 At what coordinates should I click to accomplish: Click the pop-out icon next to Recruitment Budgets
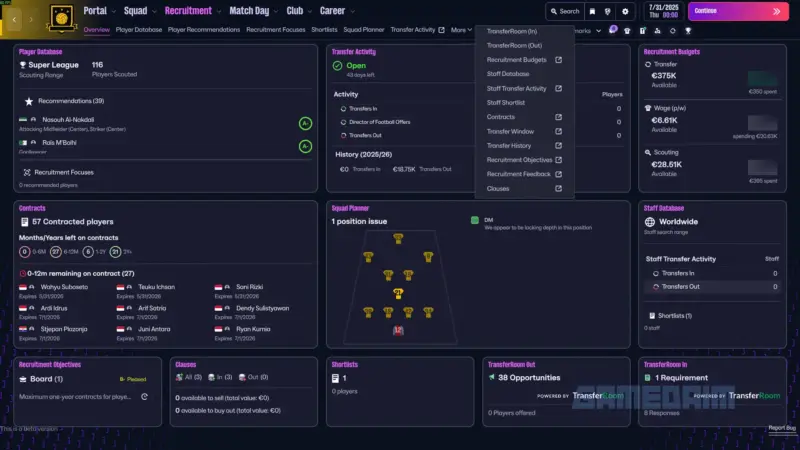coord(558,60)
